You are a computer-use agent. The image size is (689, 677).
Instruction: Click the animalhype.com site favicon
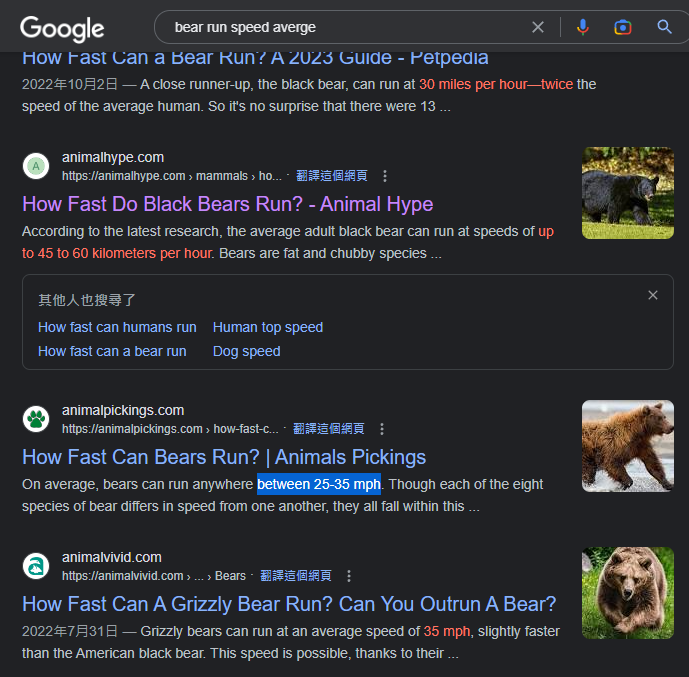point(36,166)
